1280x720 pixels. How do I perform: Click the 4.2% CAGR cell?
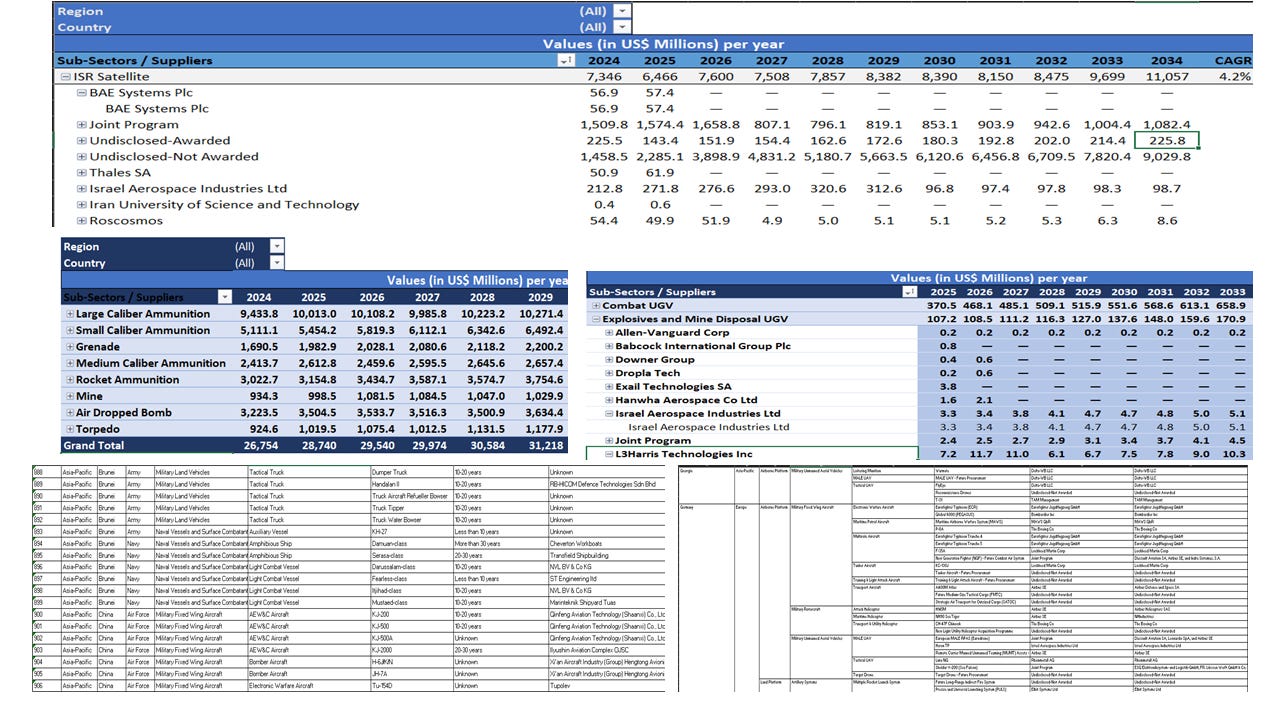click(x=1232, y=76)
